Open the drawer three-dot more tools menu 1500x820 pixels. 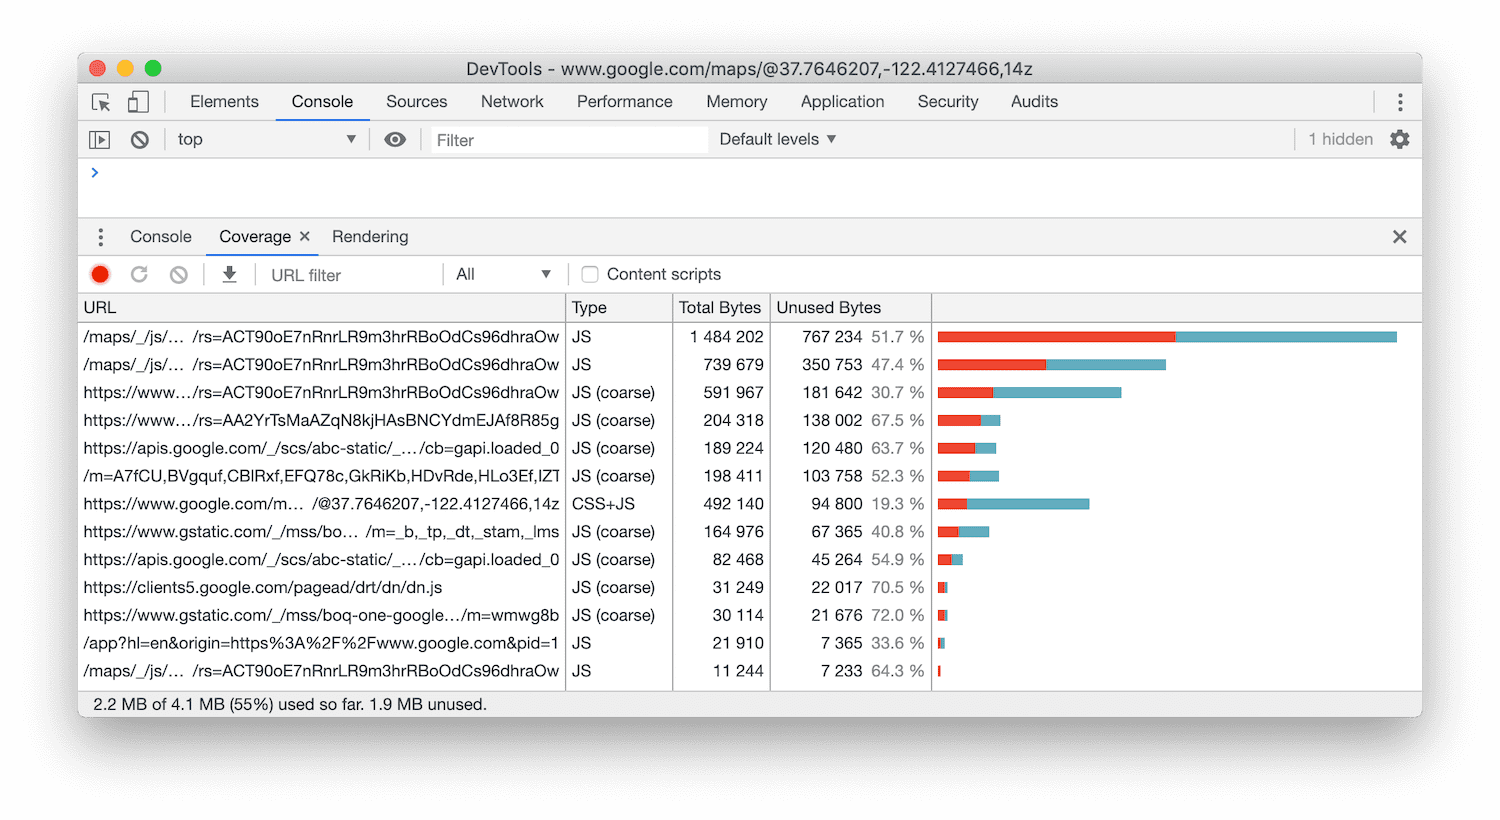[x=100, y=237]
